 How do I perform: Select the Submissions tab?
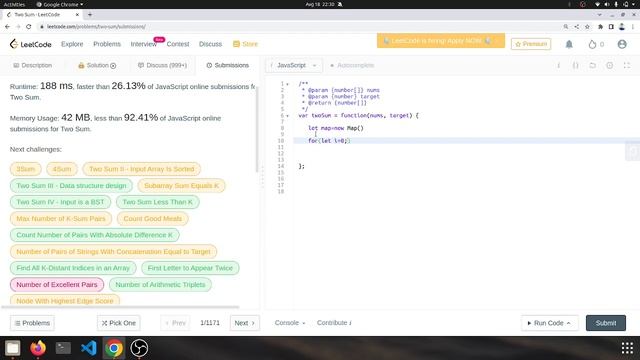point(228,65)
